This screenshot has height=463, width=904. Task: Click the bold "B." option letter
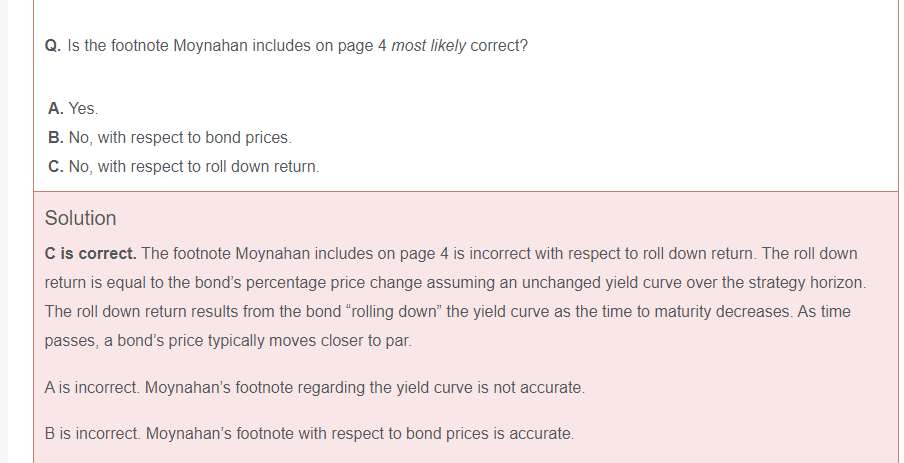click(56, 137)
